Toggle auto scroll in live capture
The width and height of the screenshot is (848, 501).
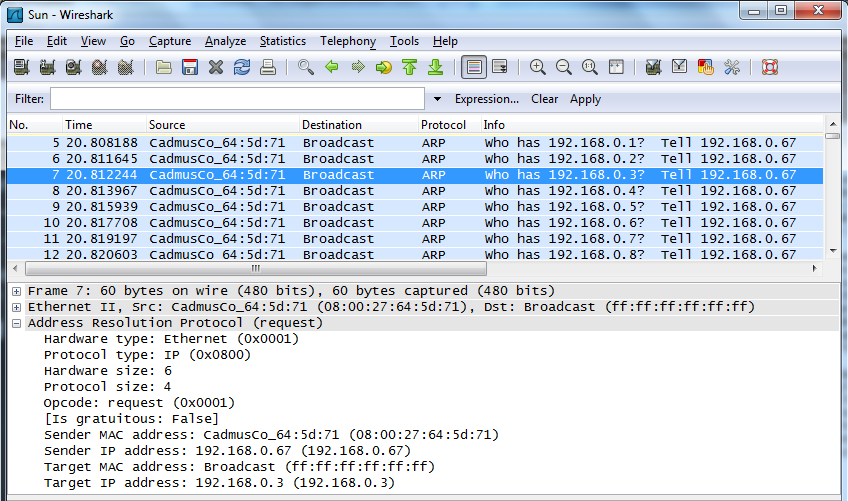pyautogui.click(x=500, y=67)
